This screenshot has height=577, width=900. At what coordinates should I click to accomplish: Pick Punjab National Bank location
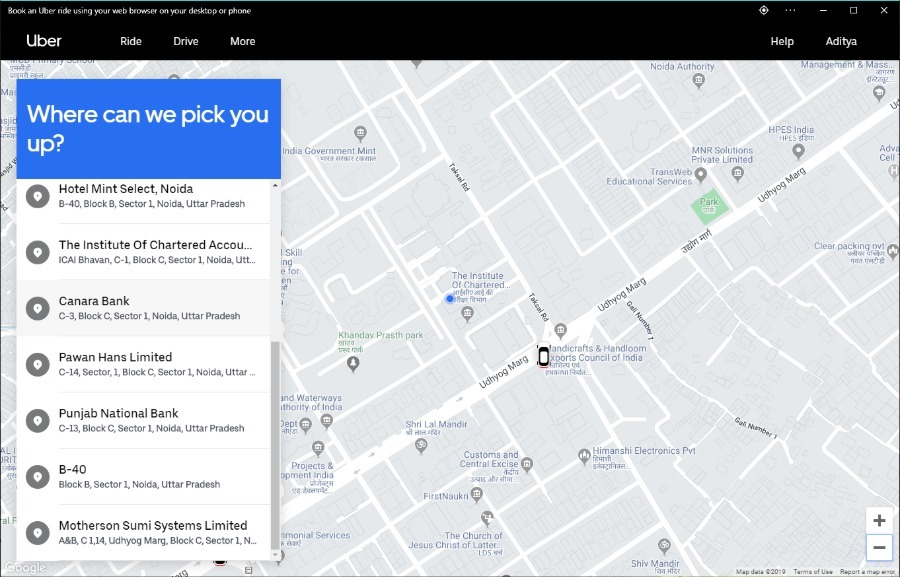coord(143,420)
